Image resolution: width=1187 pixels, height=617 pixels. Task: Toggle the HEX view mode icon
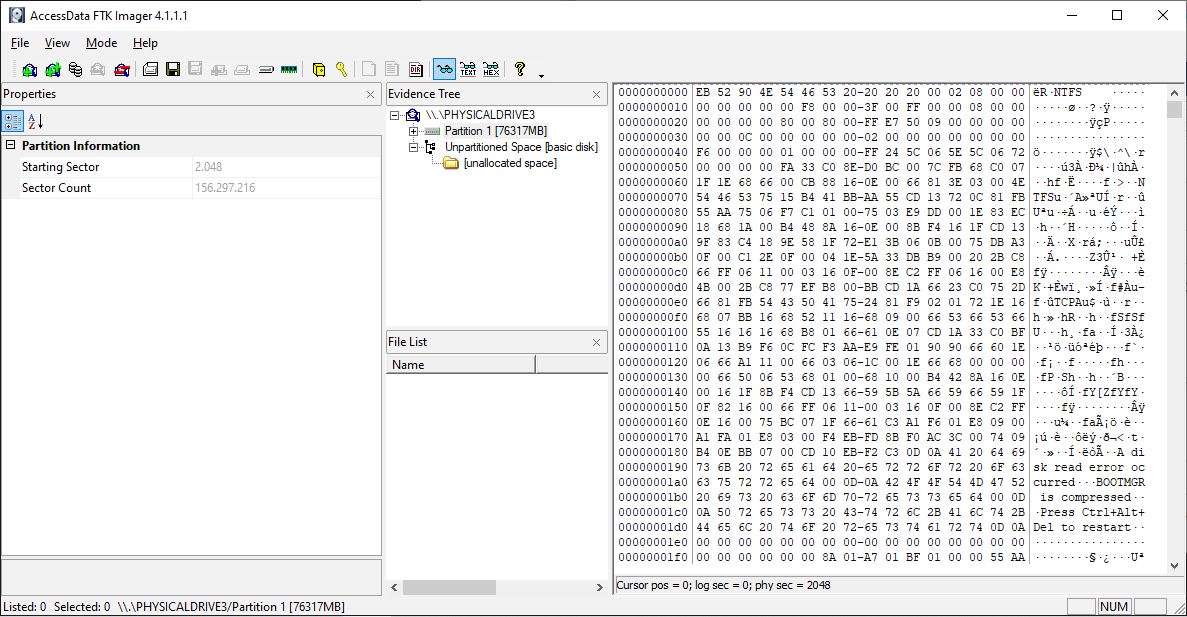[491, 70]
